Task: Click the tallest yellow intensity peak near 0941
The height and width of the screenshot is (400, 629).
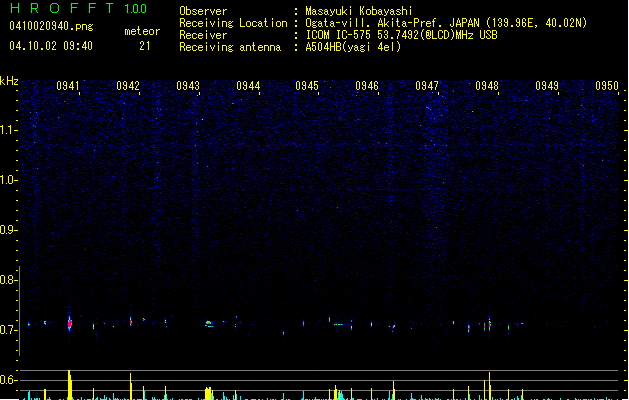Action: [70, 385]
